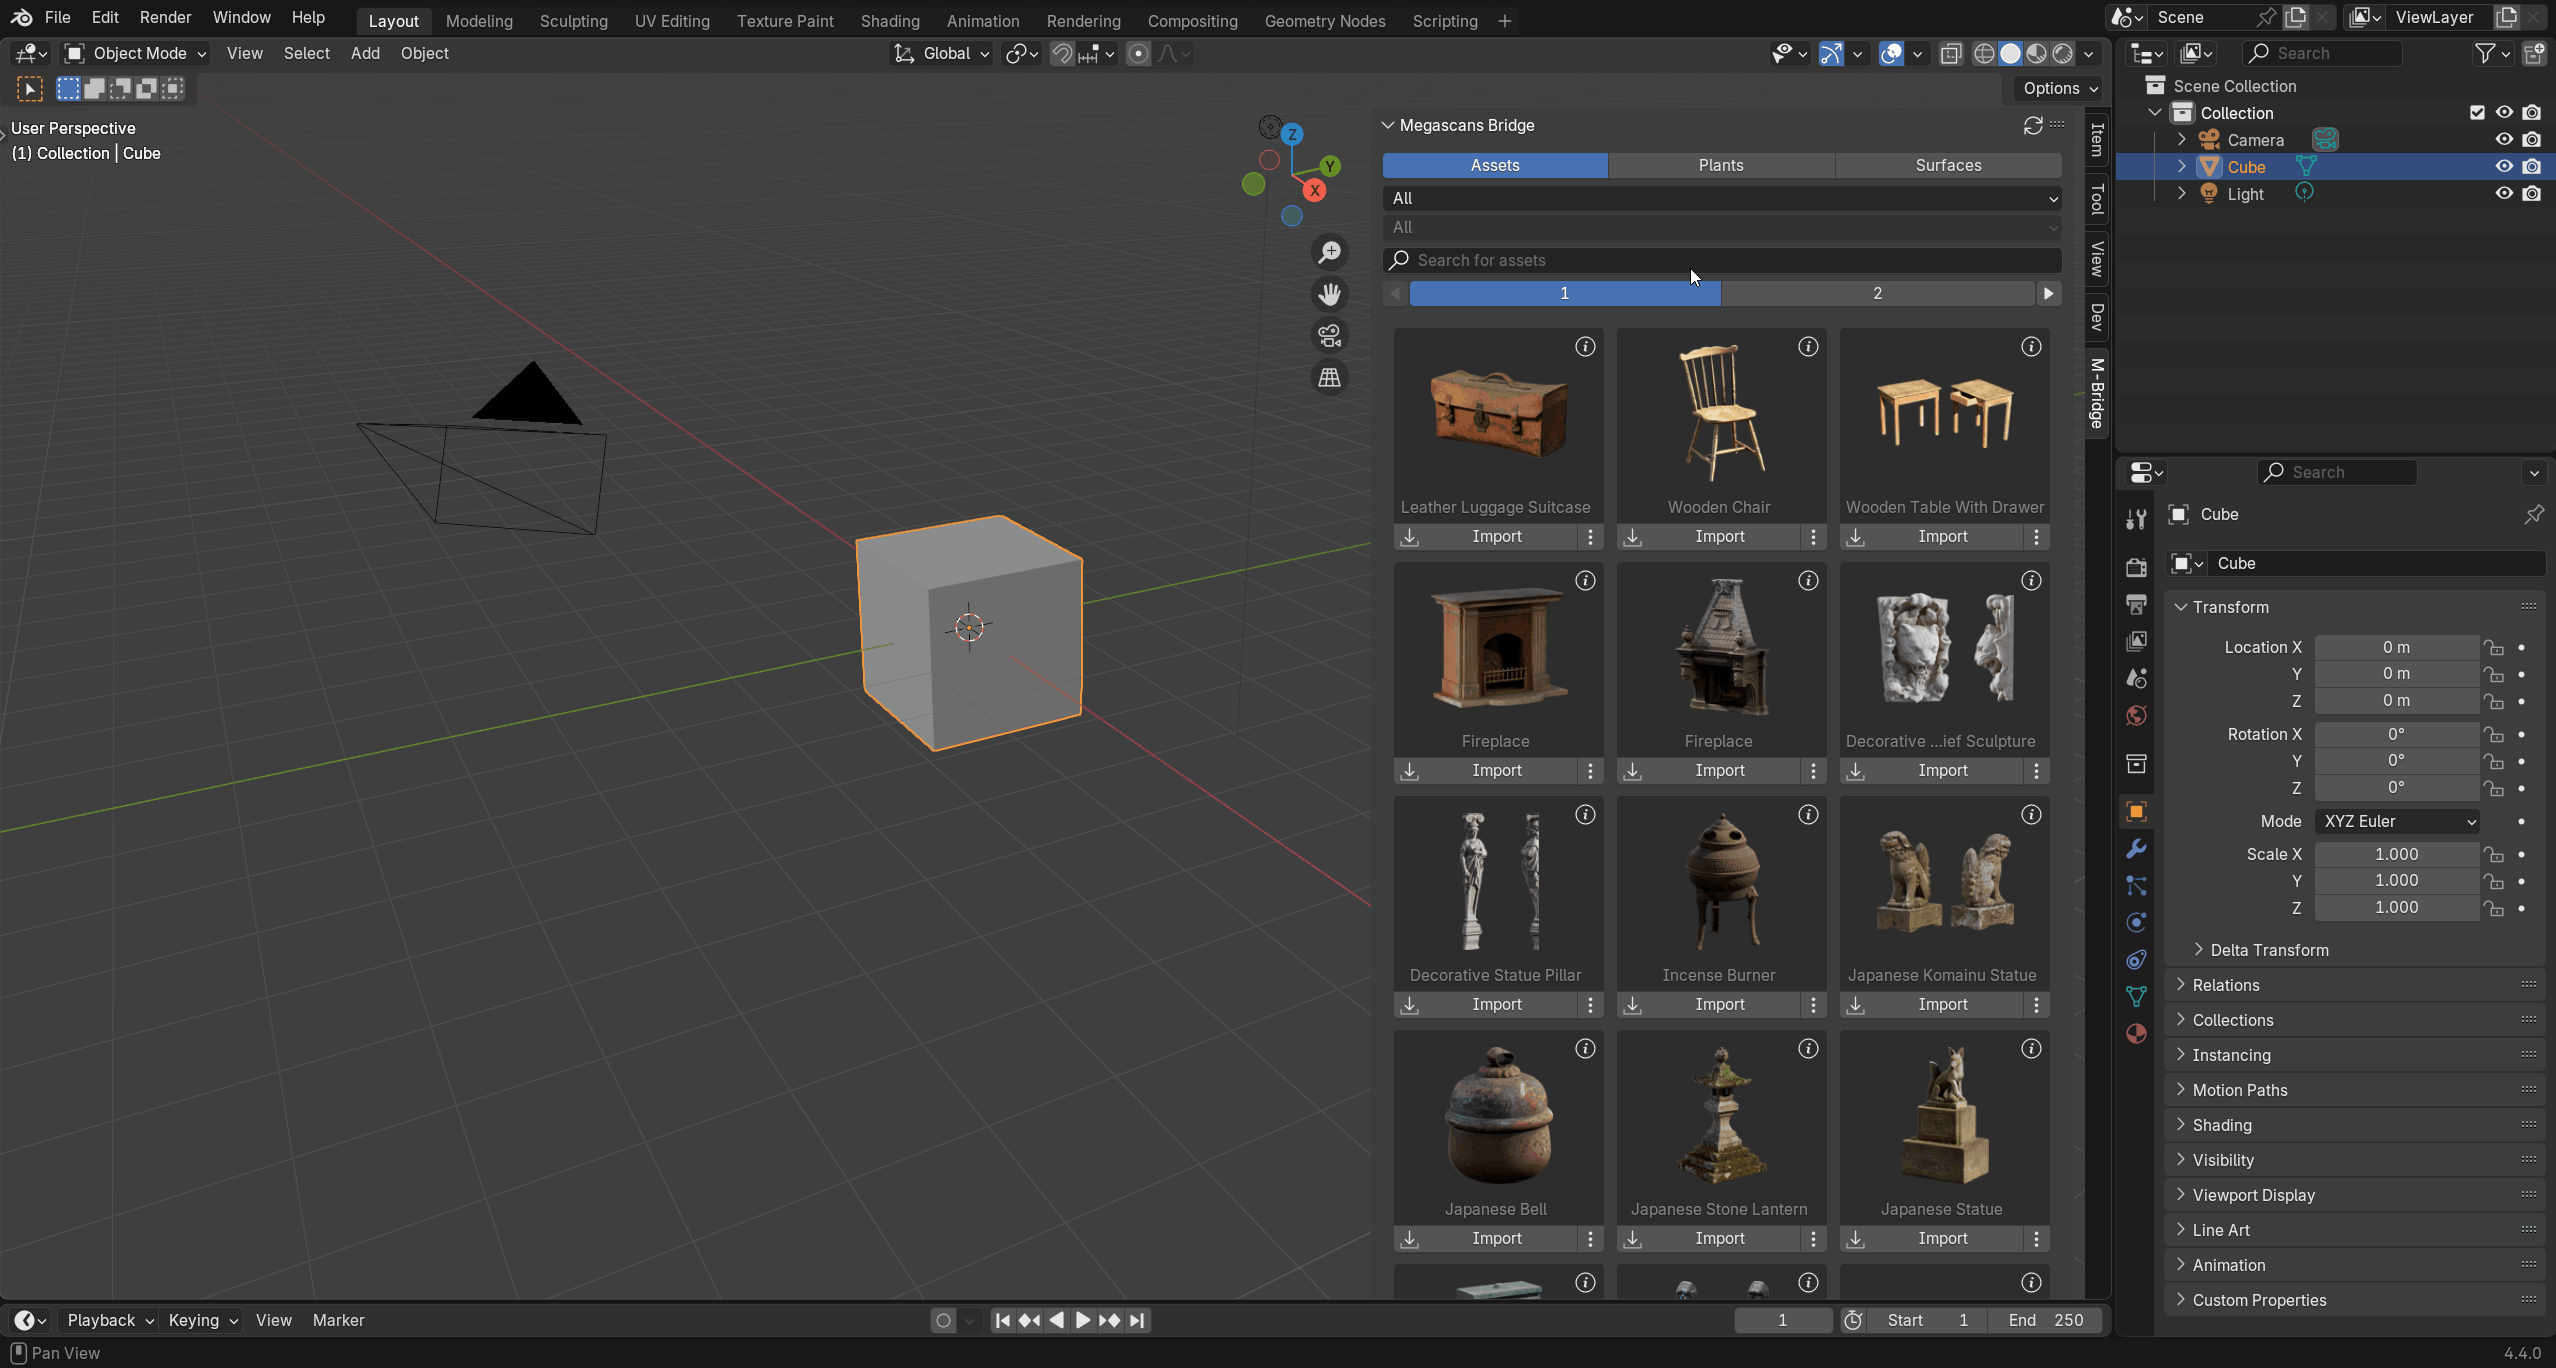Click the Search for assets field
This screenshot has height=1368, width=2556.
(1720, 260)
